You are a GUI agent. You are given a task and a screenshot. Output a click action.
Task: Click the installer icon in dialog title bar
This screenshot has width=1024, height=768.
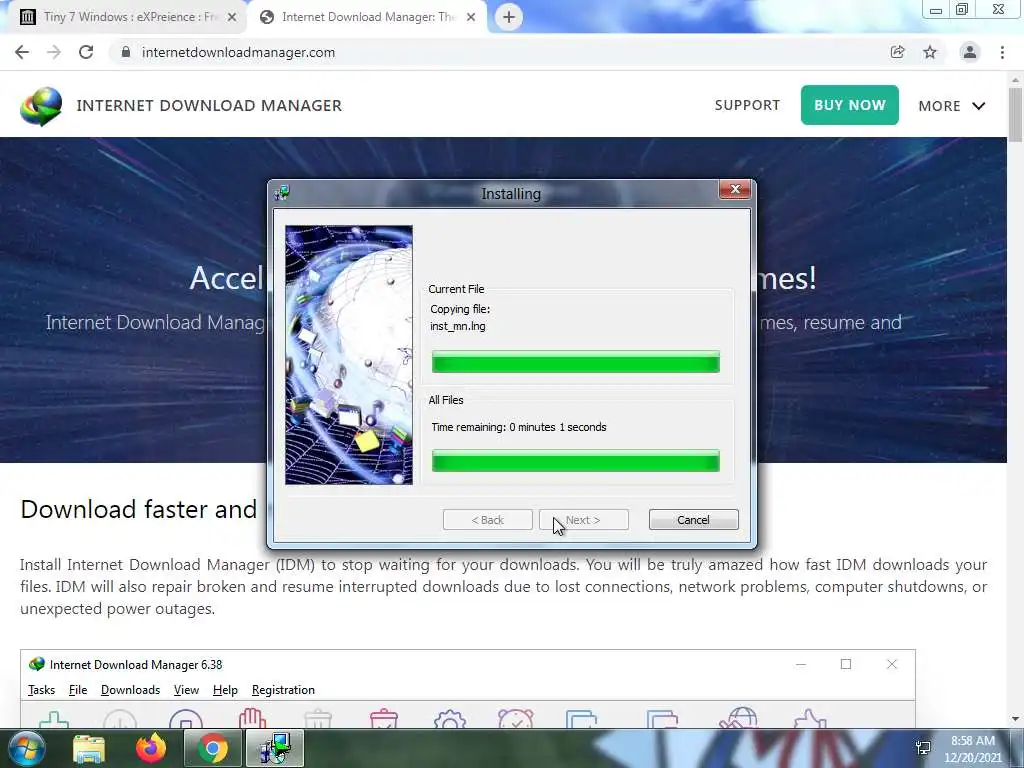282,193
